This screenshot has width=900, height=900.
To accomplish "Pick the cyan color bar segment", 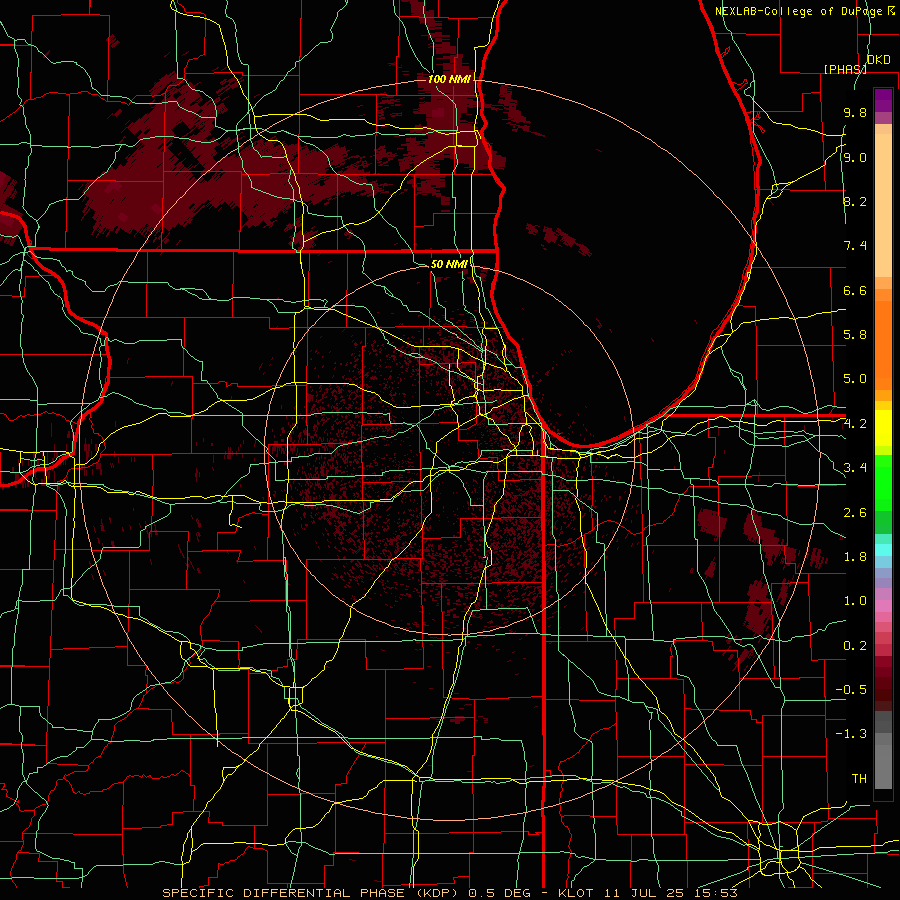I will coord(883,550).
